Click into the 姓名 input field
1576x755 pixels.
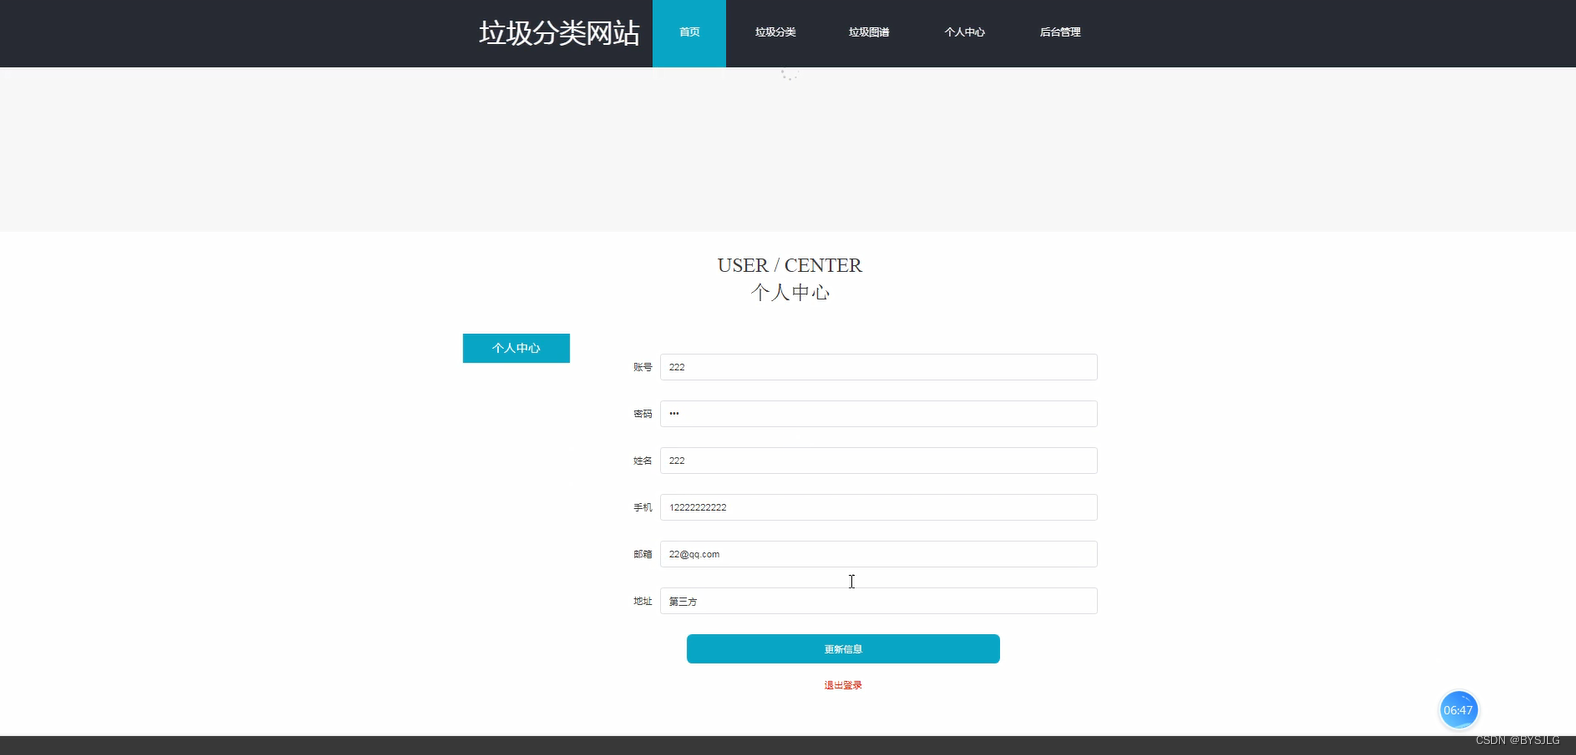point(878,461)
